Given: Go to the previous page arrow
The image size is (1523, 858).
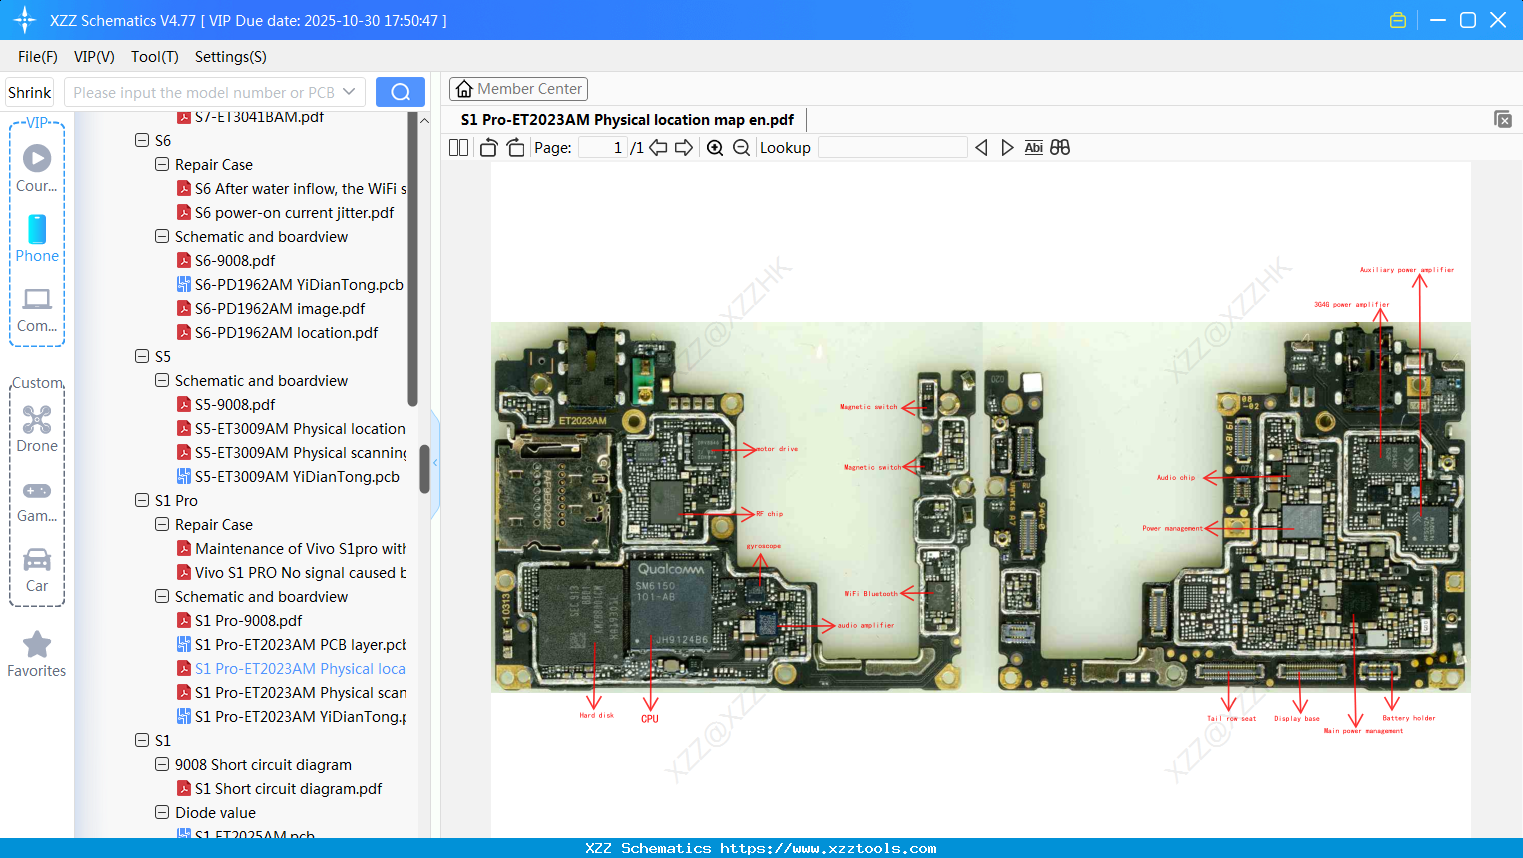Looking at the screenshot, I should point(658,148).
